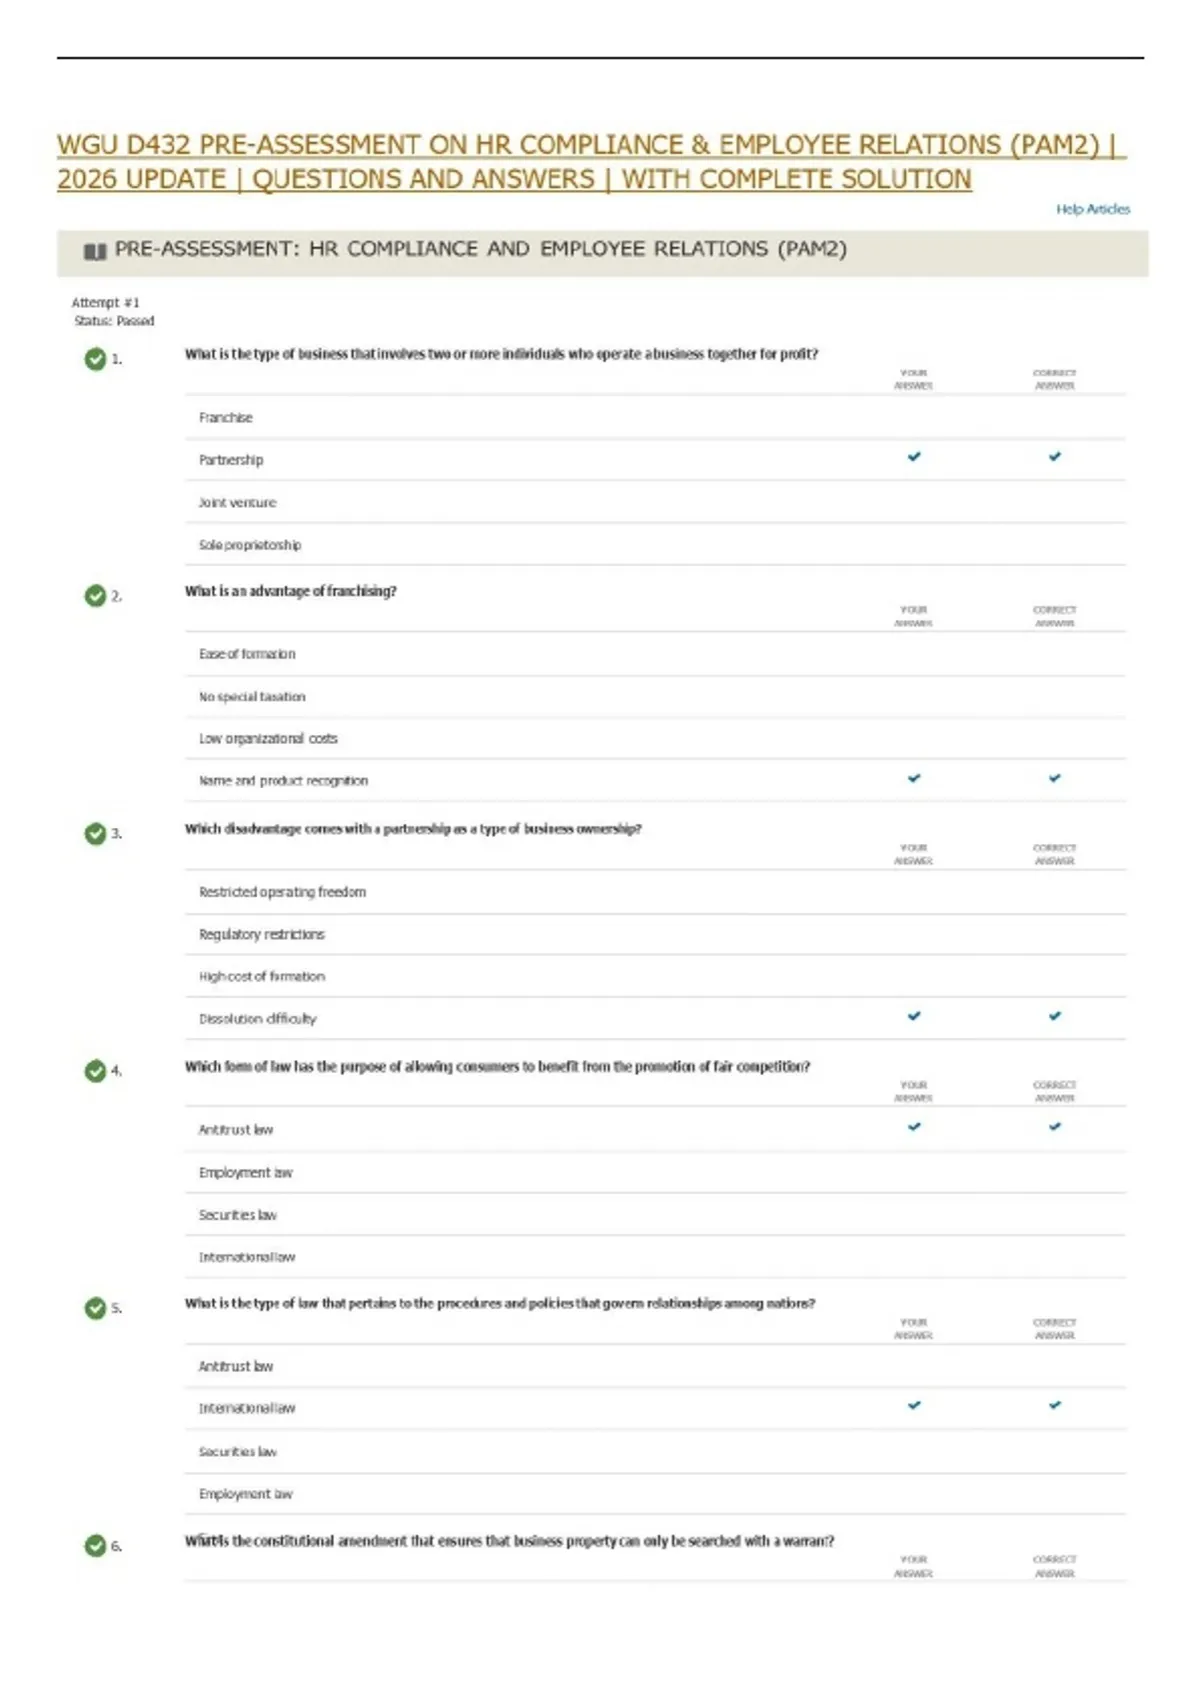This screenshot has width=1200, height=1700.
Task: Select your-answer check on Dissolution difficulty
Action: (x=914, y=1016)
